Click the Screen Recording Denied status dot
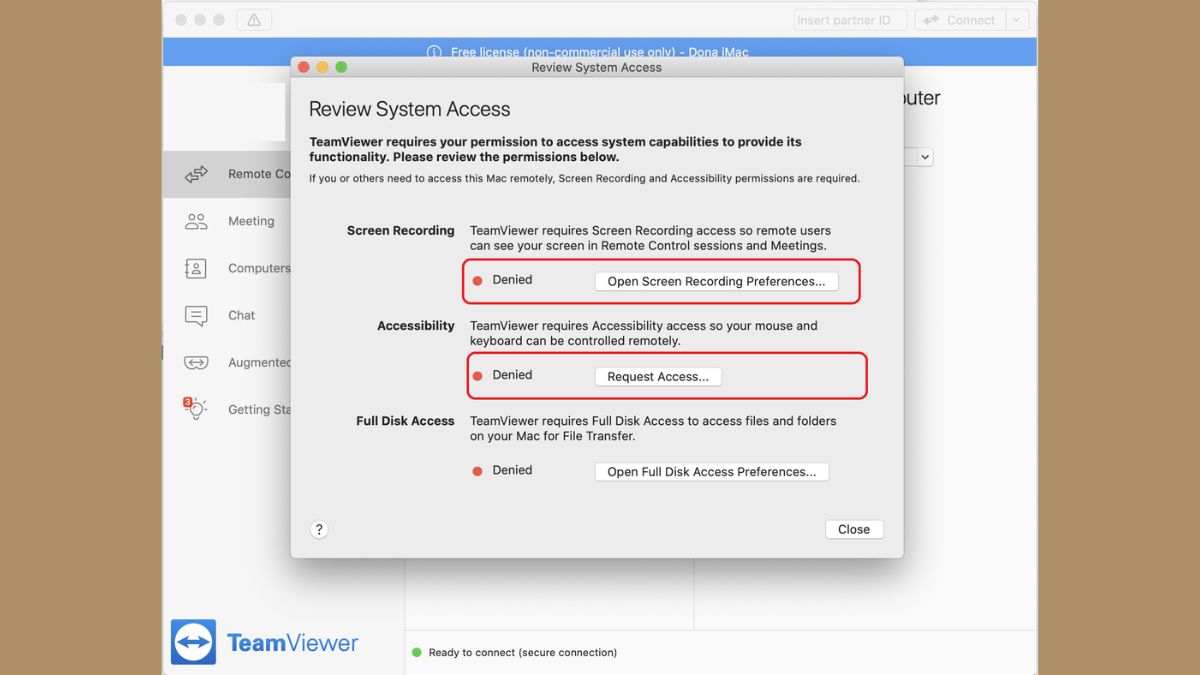This screenshot has width=1200, height=675. pos(477,281)
